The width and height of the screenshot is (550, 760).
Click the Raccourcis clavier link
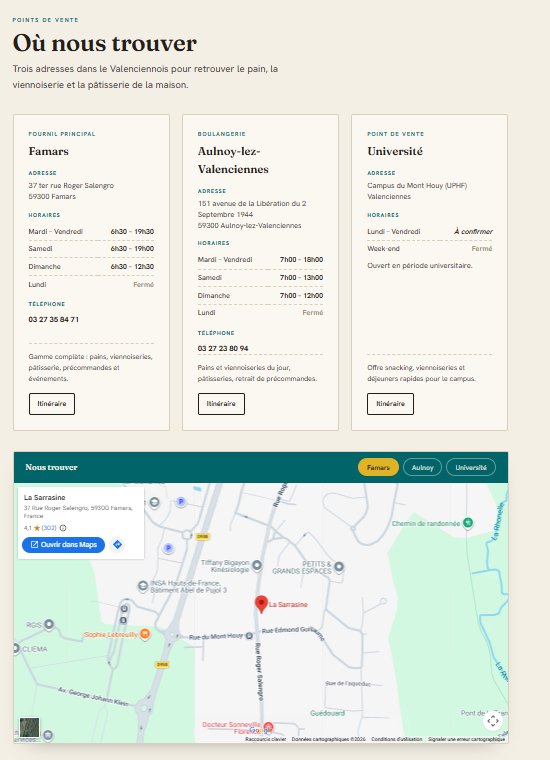click(x=266, y=739)
